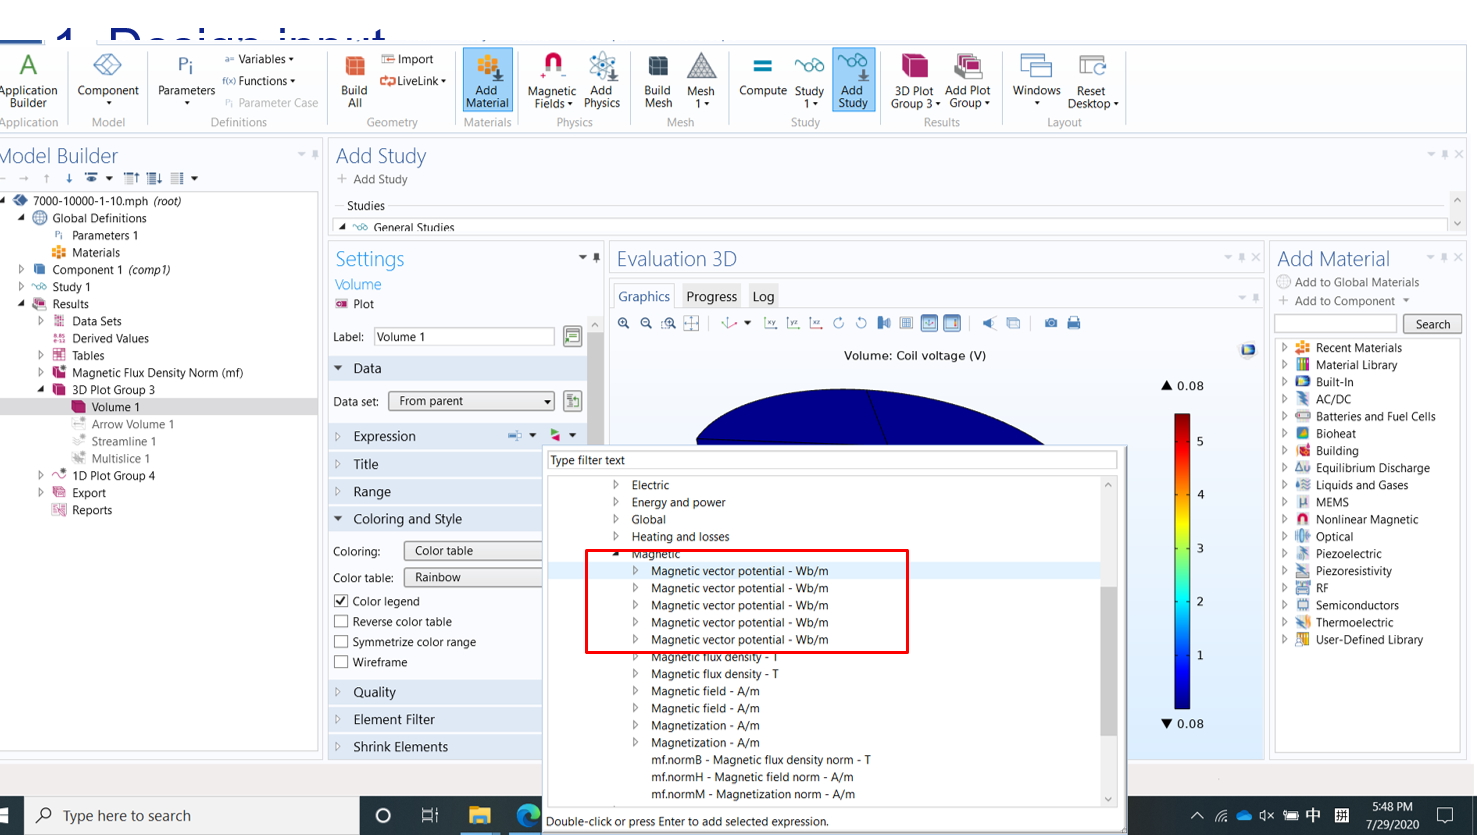Click Add to Component button

[1344, 301]
